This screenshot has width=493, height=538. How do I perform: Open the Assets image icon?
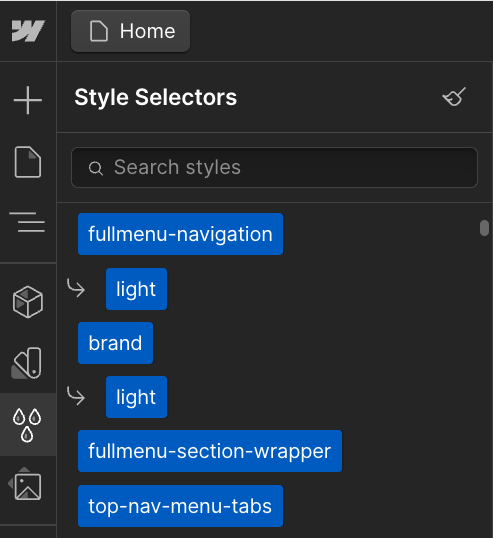25,483
